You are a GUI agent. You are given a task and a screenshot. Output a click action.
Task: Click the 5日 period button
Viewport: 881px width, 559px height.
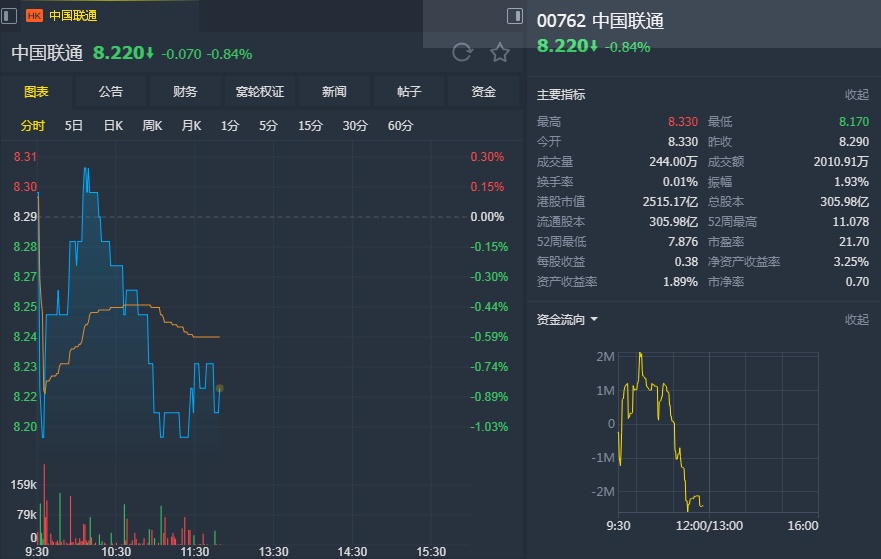pyautogui.click(x=74, y=126)
